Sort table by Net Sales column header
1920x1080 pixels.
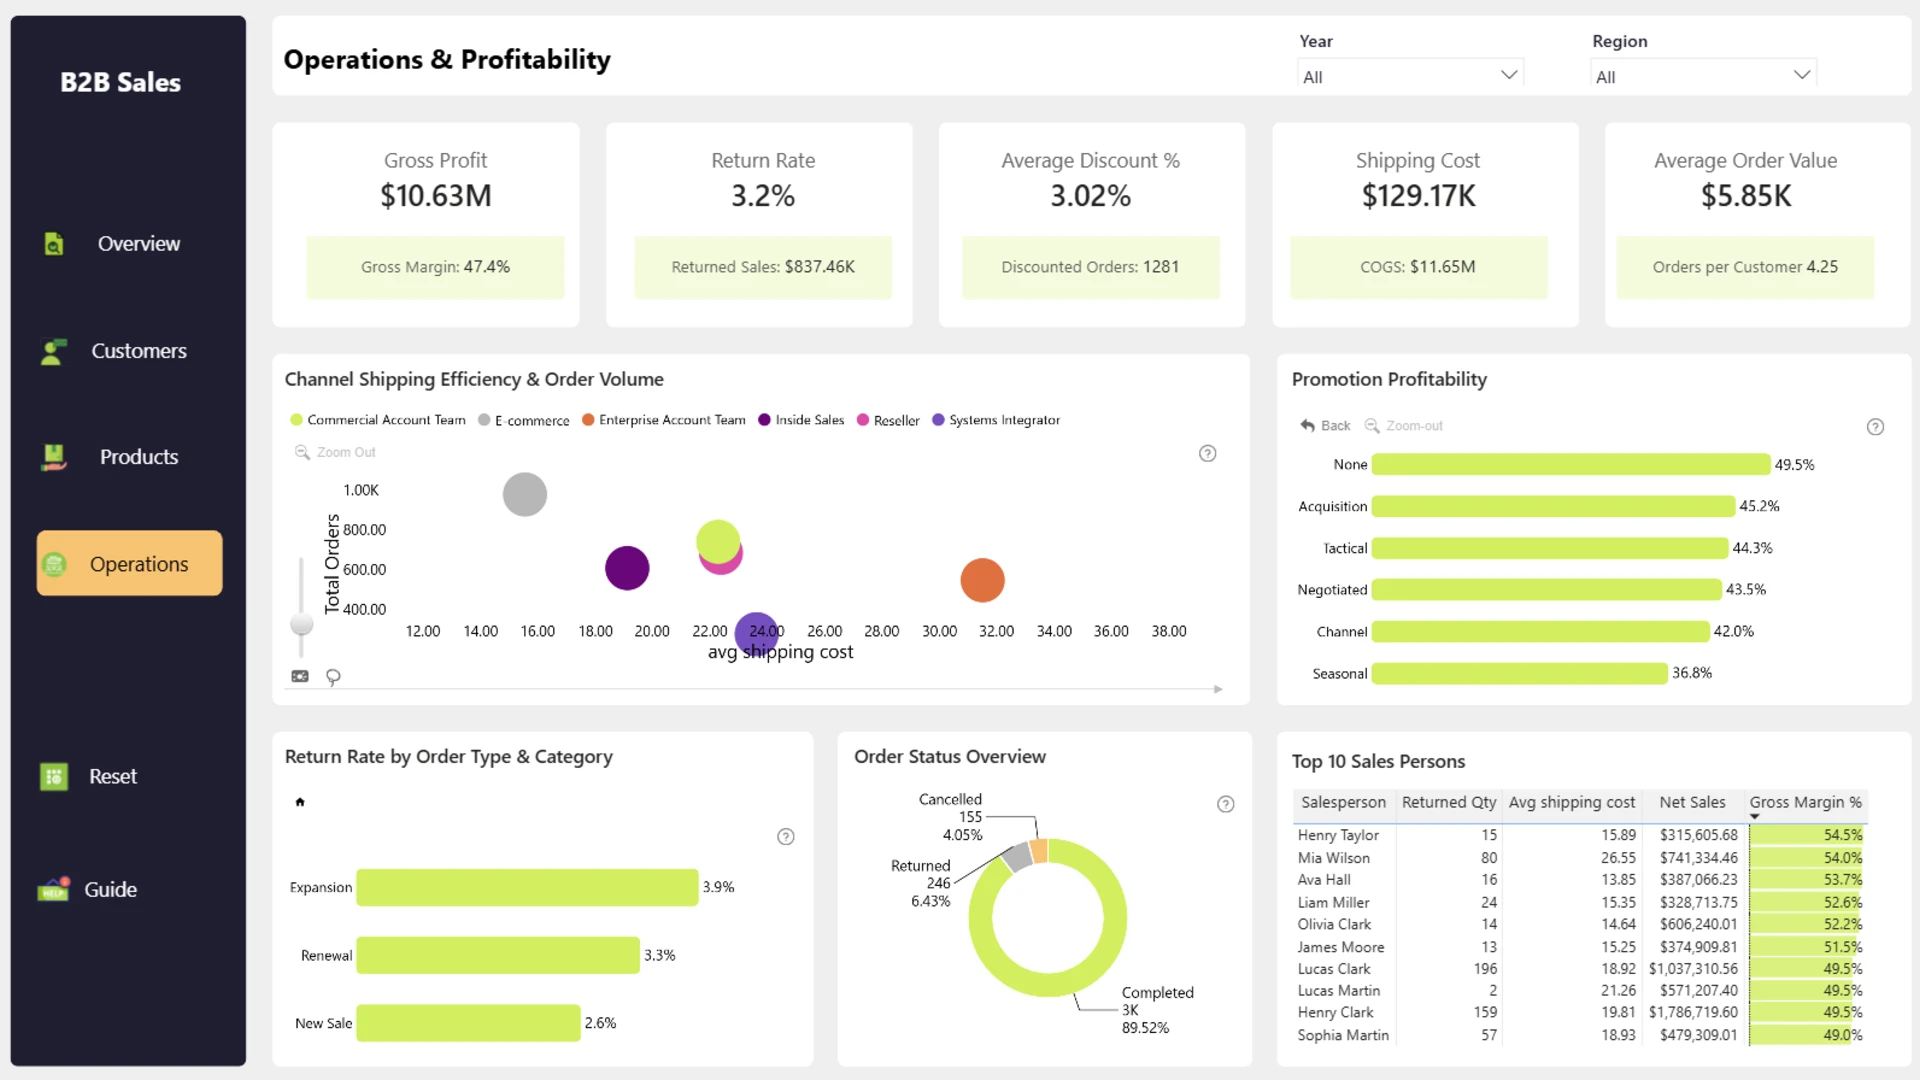click(x=1692, y=802)
